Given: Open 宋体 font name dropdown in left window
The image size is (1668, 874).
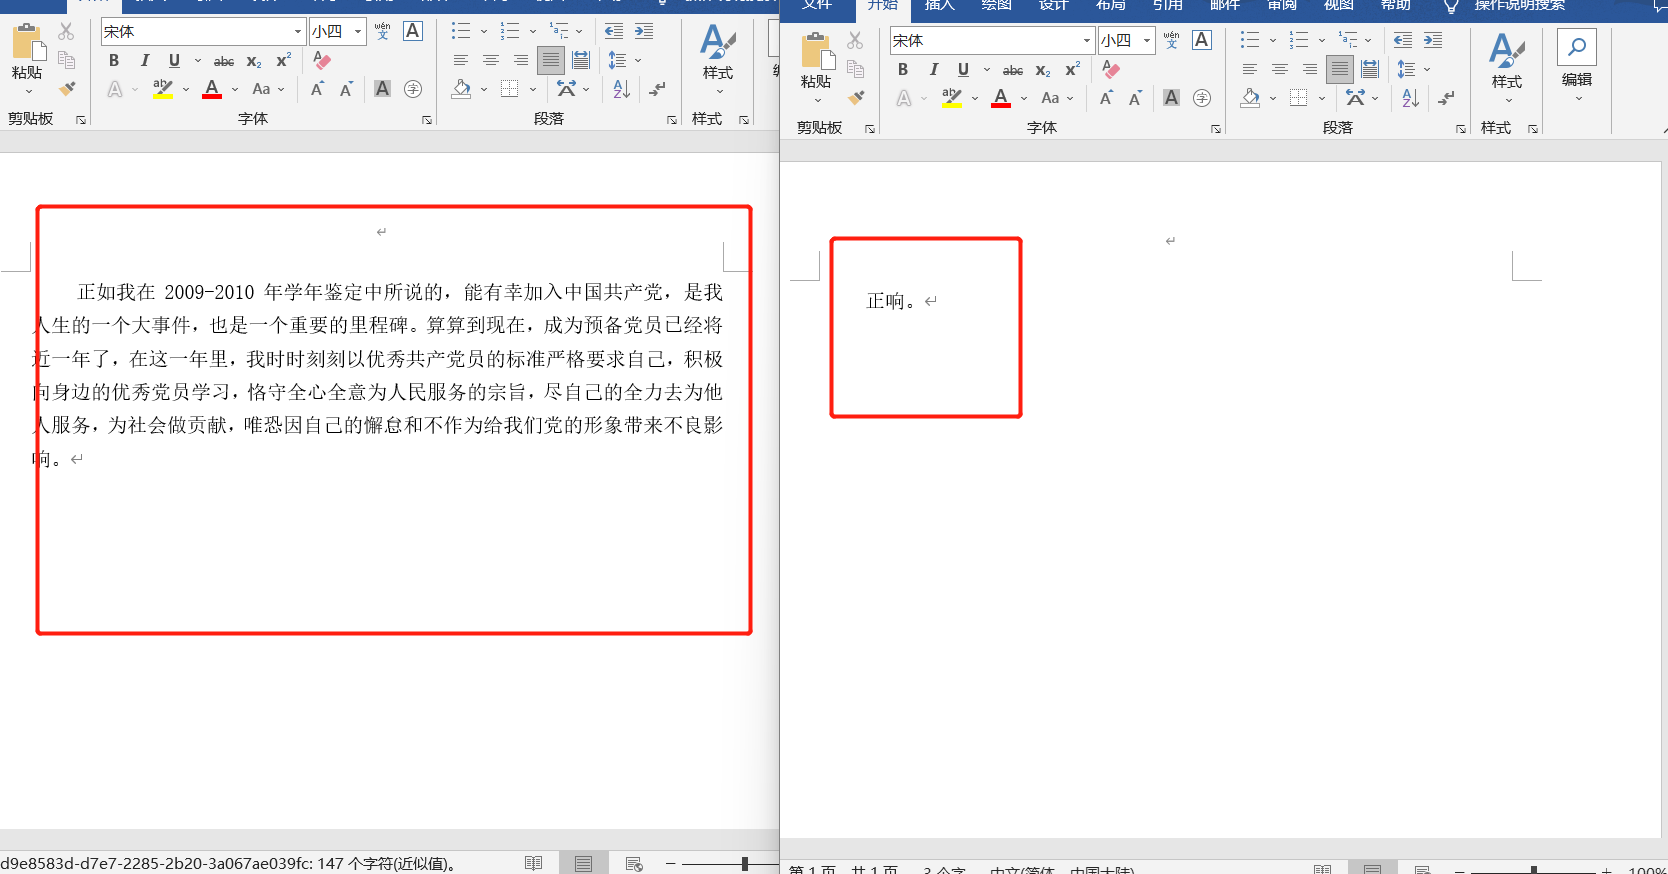Looking at the screenshot, I should pos(297,31).
